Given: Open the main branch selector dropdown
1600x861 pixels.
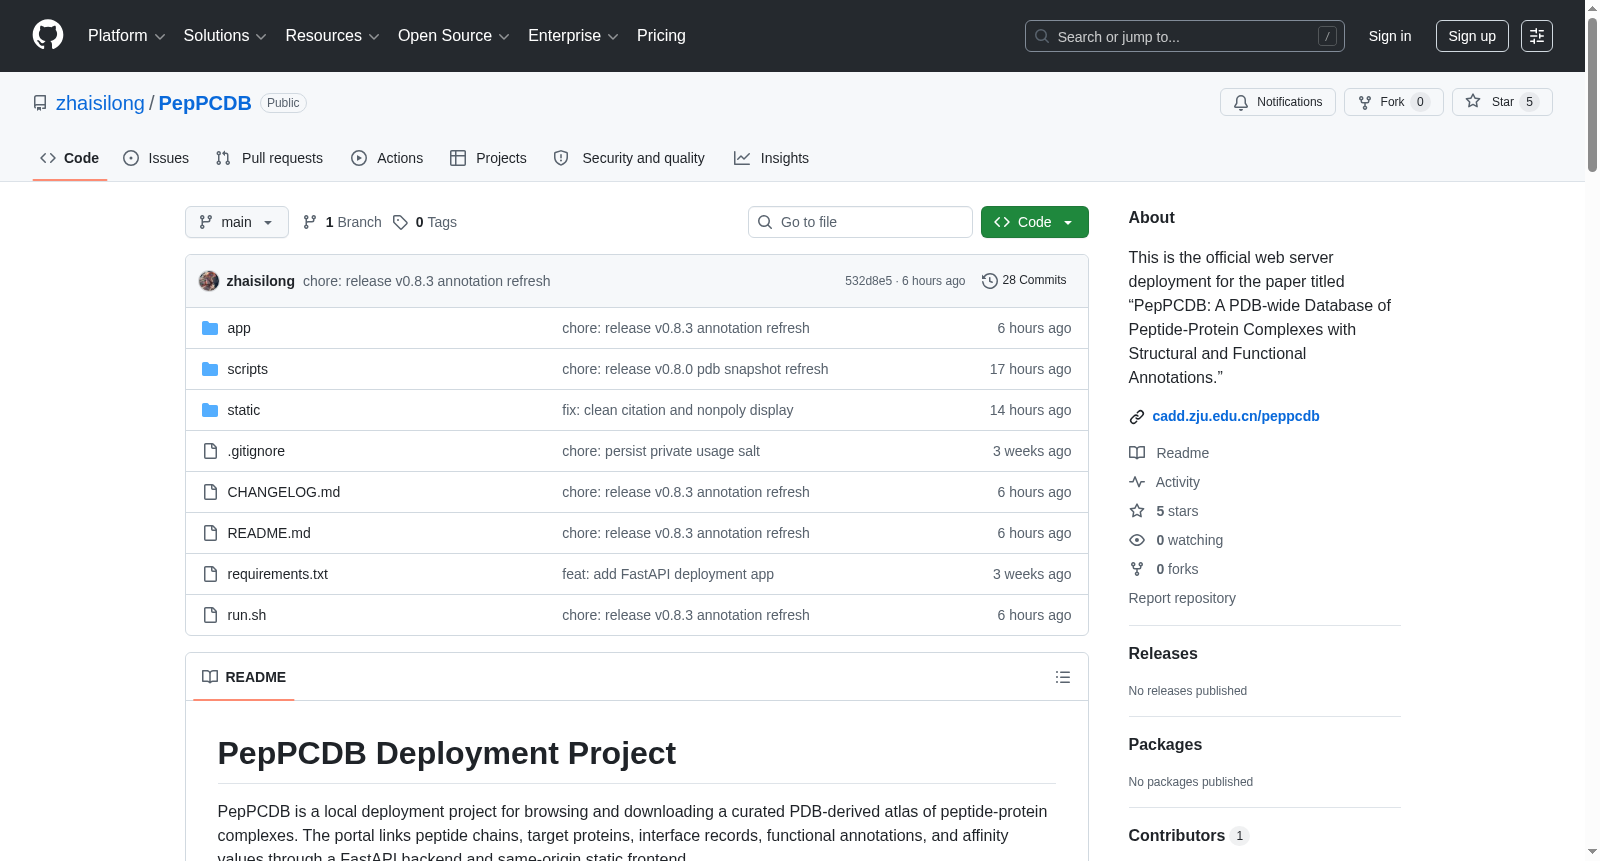Looking at the screenshot, I should click(237, 222).
